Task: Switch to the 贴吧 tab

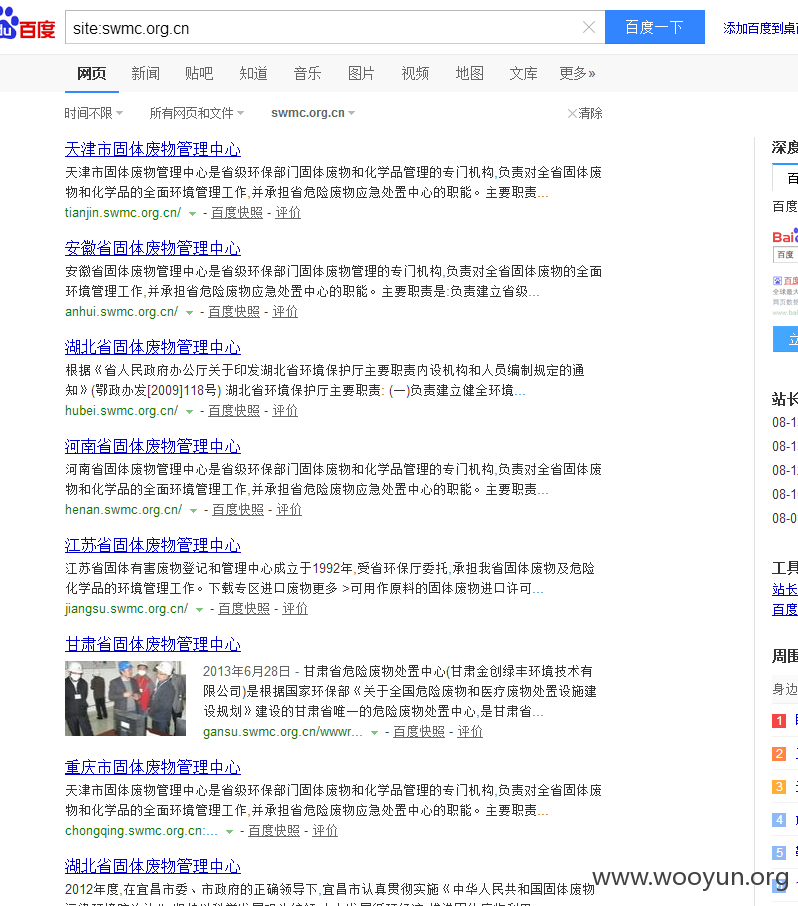Action: point(199,73)
